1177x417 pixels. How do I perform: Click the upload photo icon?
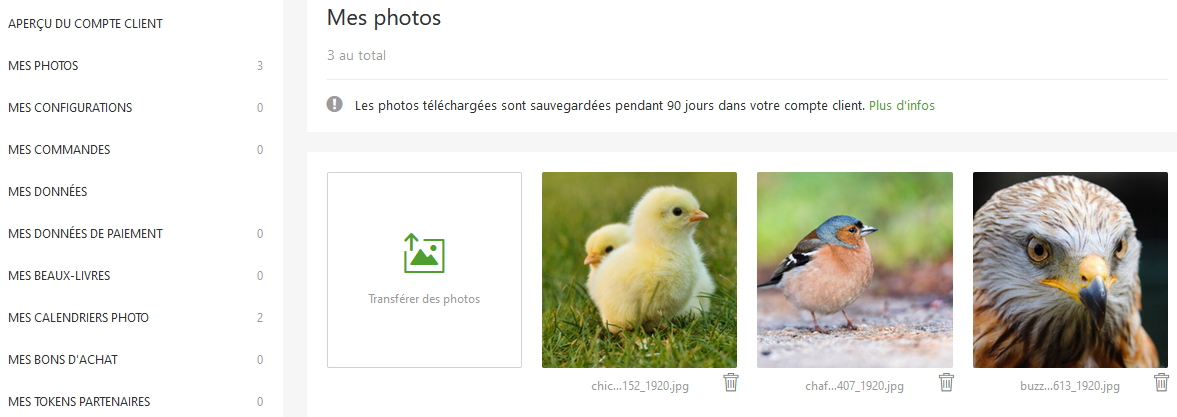tap(424, 254)
